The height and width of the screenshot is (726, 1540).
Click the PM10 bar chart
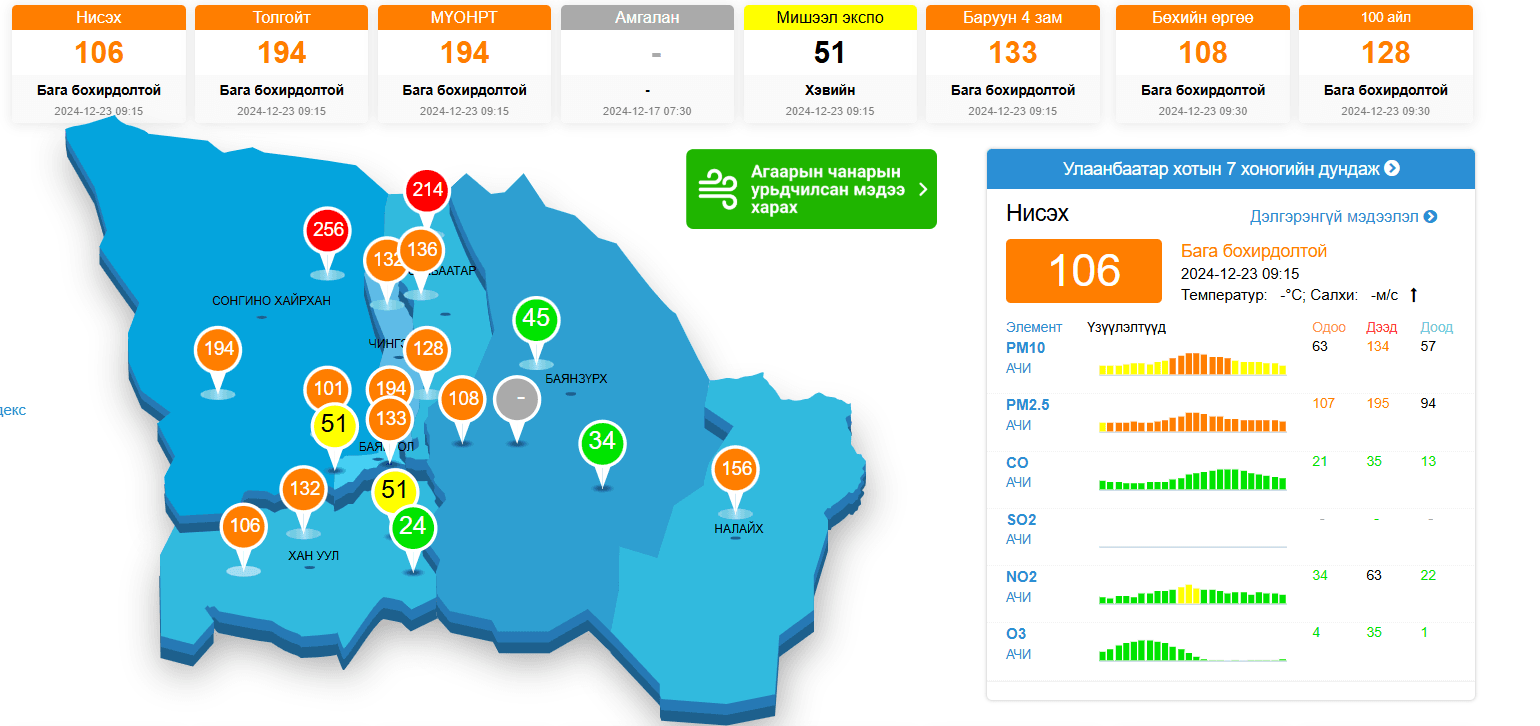coord(1192,363)
